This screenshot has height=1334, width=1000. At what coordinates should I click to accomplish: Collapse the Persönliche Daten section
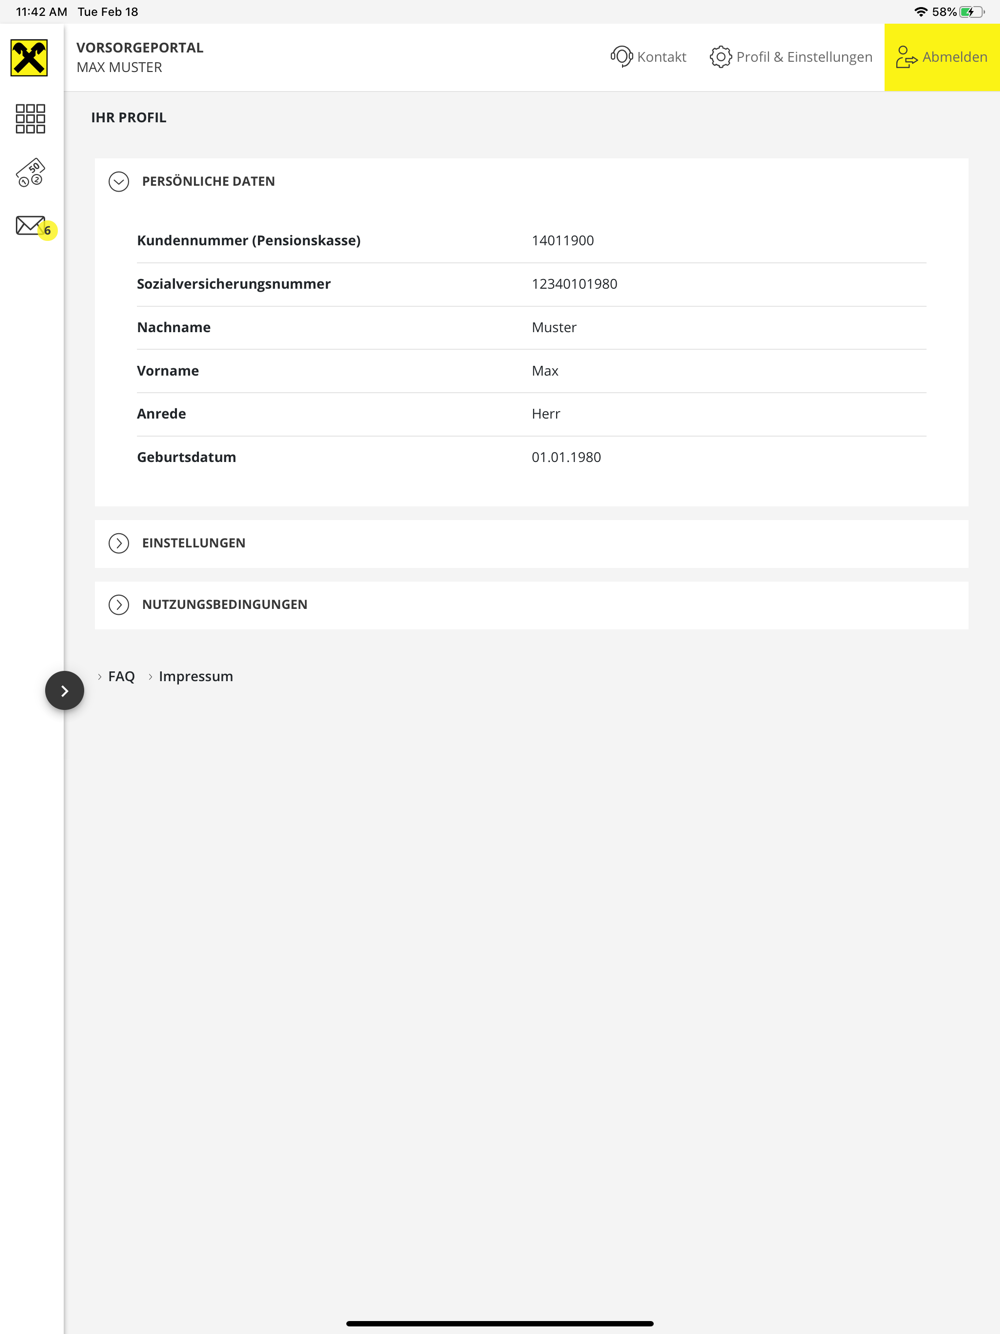point(119,181)
